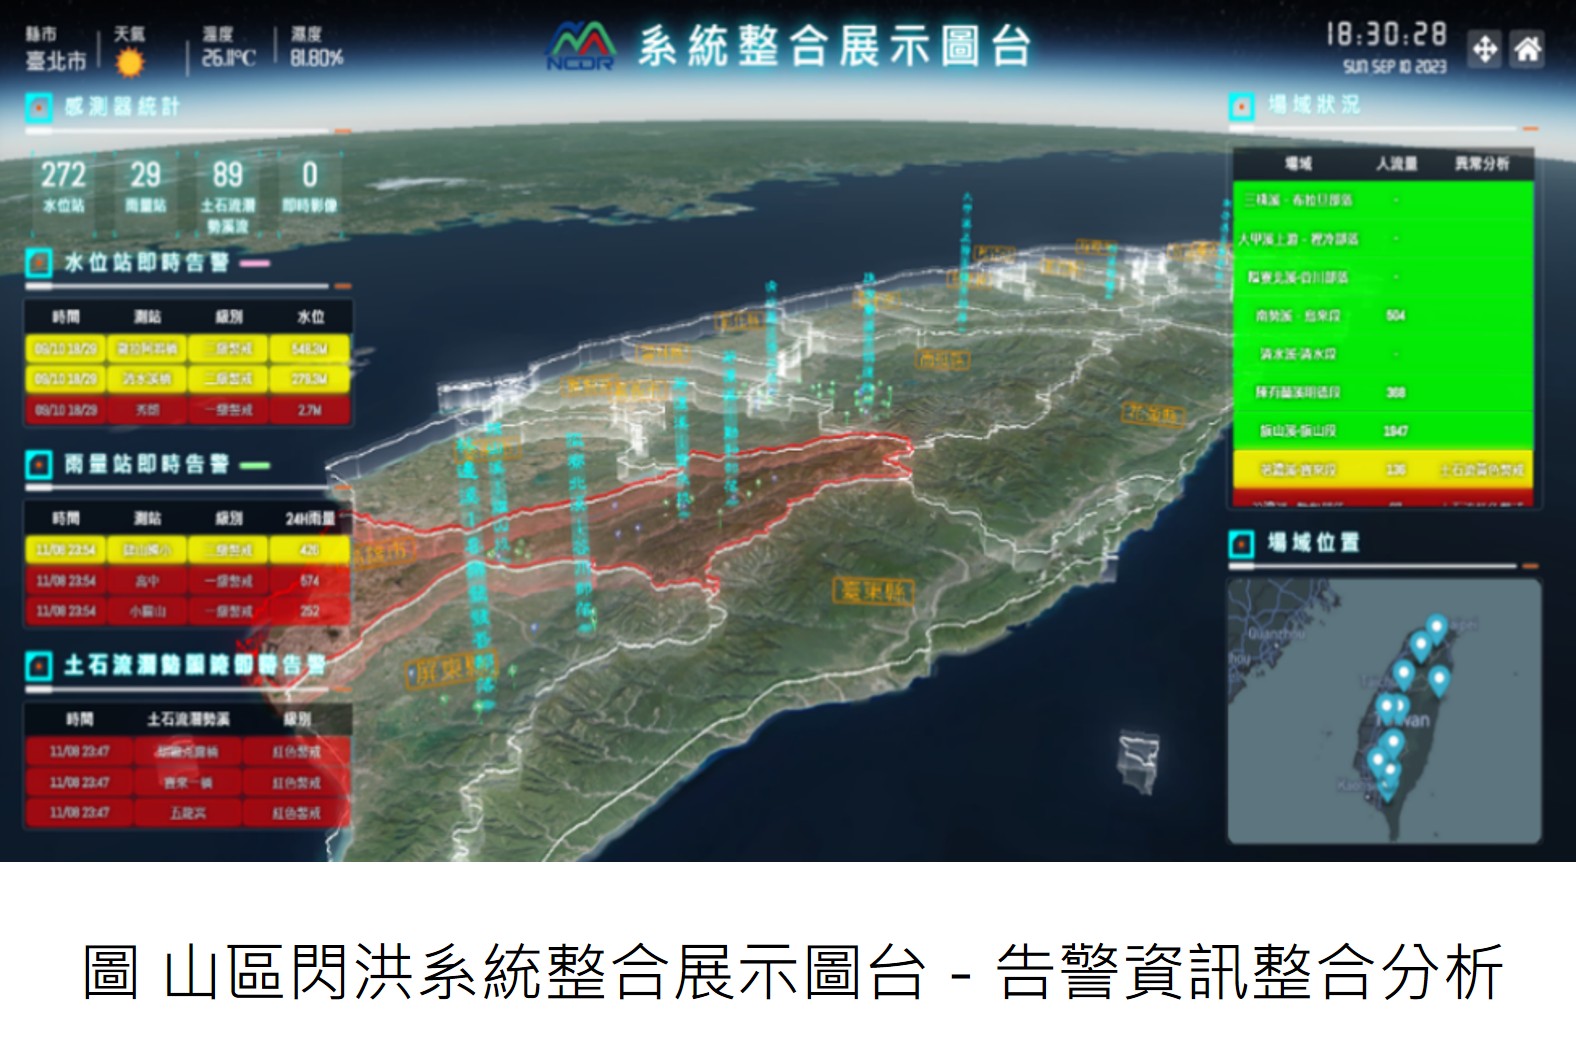This screenshot has width=1576, height=1050.
Task: Select the 清水溪-清水段 field row
Action: click(1383, 354)
